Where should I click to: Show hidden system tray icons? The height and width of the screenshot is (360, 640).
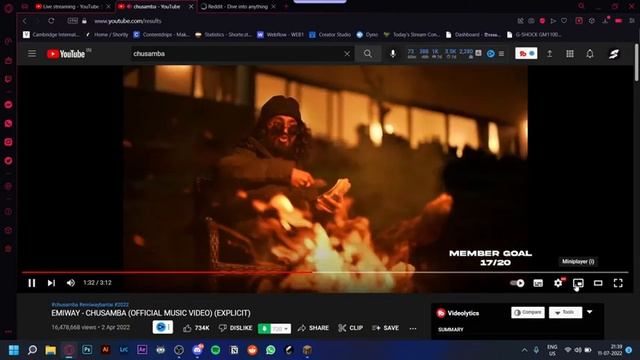pos(524,350)
